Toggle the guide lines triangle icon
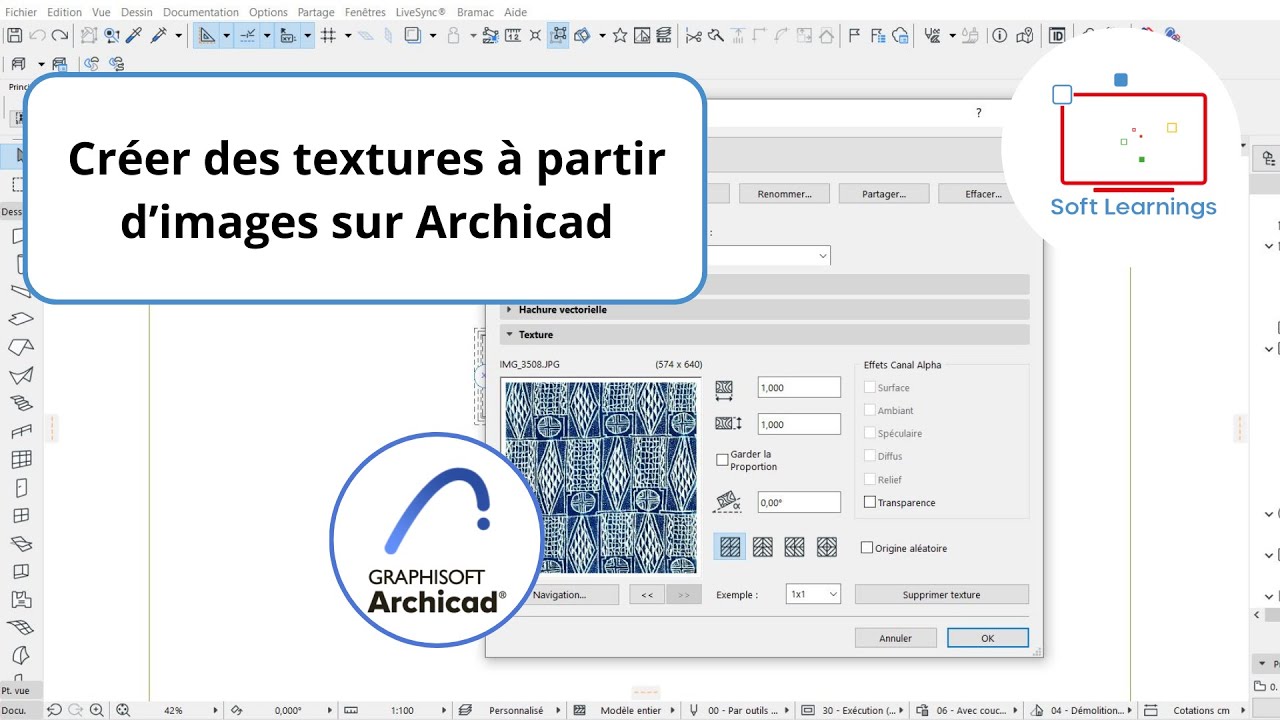Image resolution: width=1280 pixels, height=720 pixels. pyautogui.click(x=207, y=35)
